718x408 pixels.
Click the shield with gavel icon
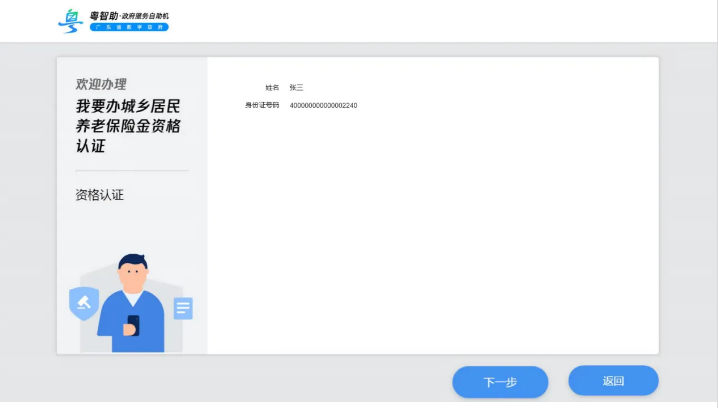83,302
